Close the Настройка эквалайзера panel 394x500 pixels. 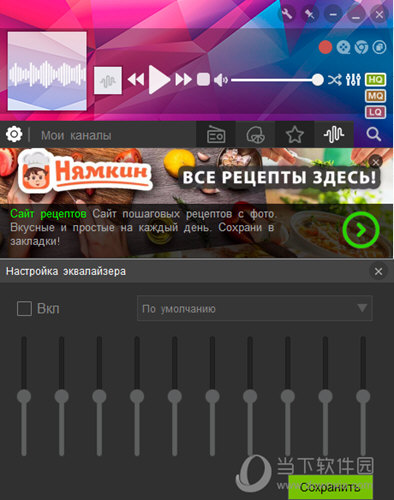click(378, 271)
